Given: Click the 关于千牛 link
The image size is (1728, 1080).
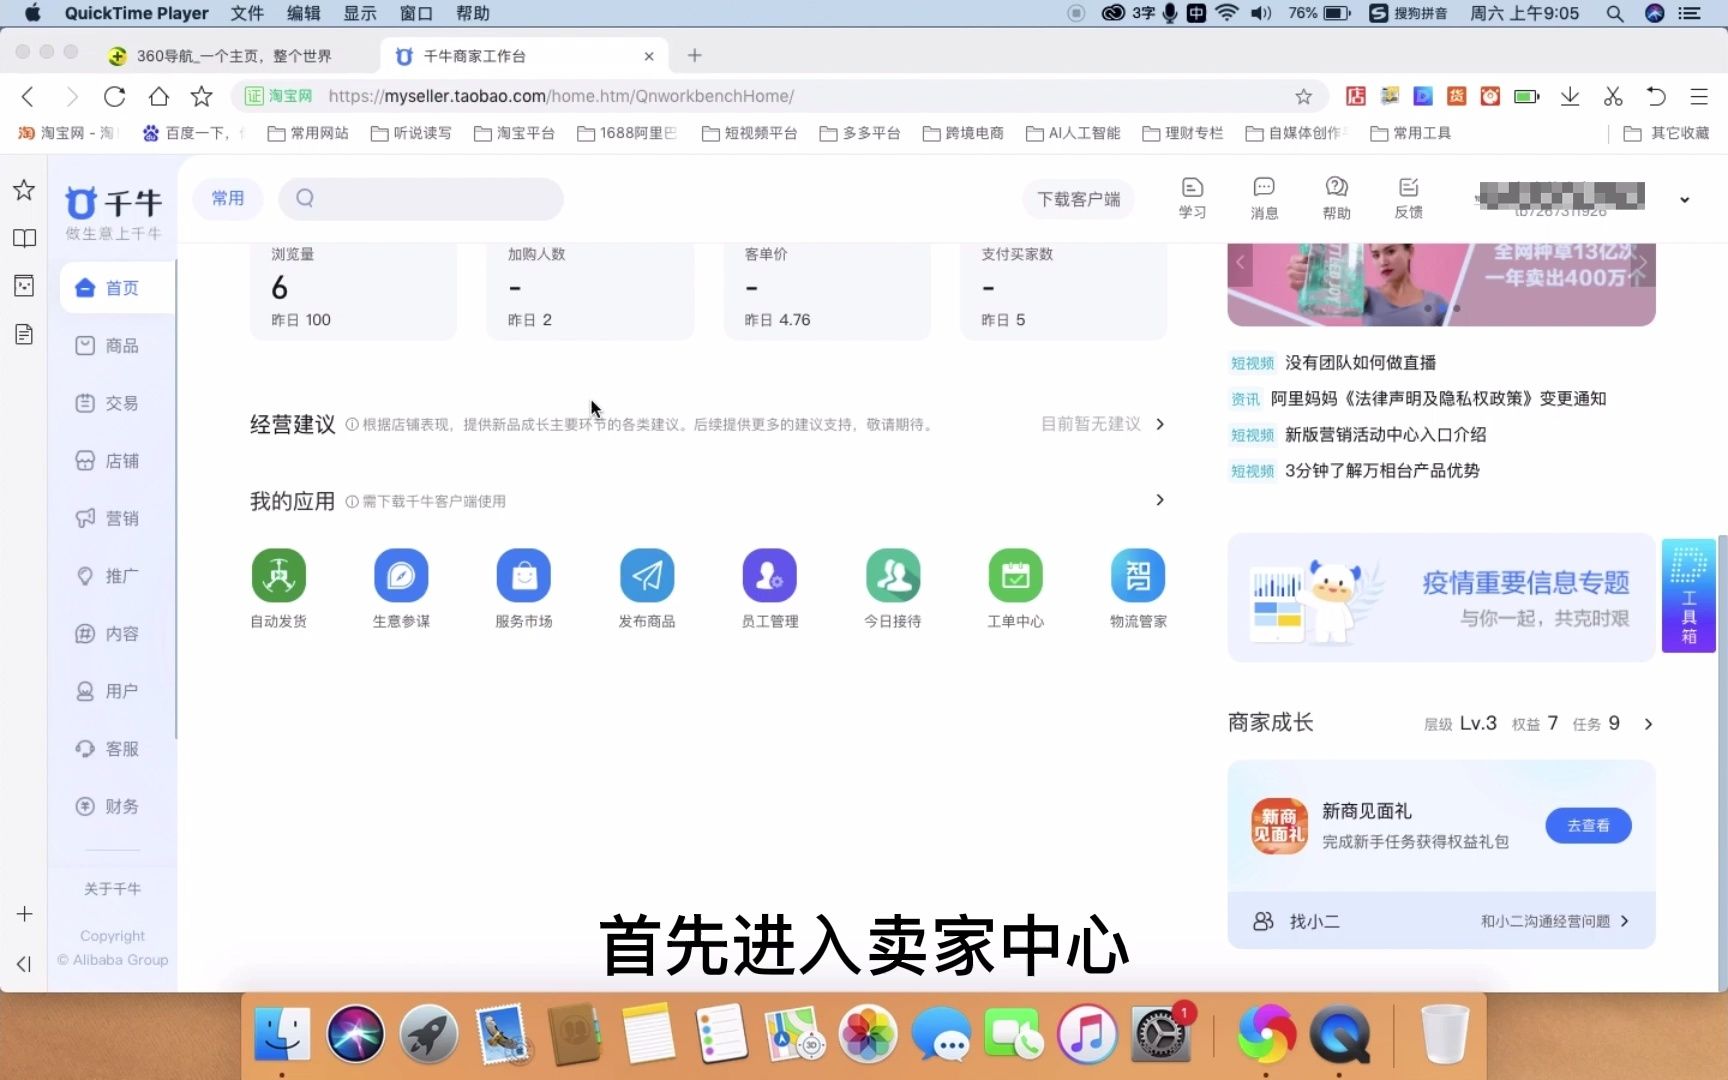Looking at the screenshot, I should [x=112, y=889].
